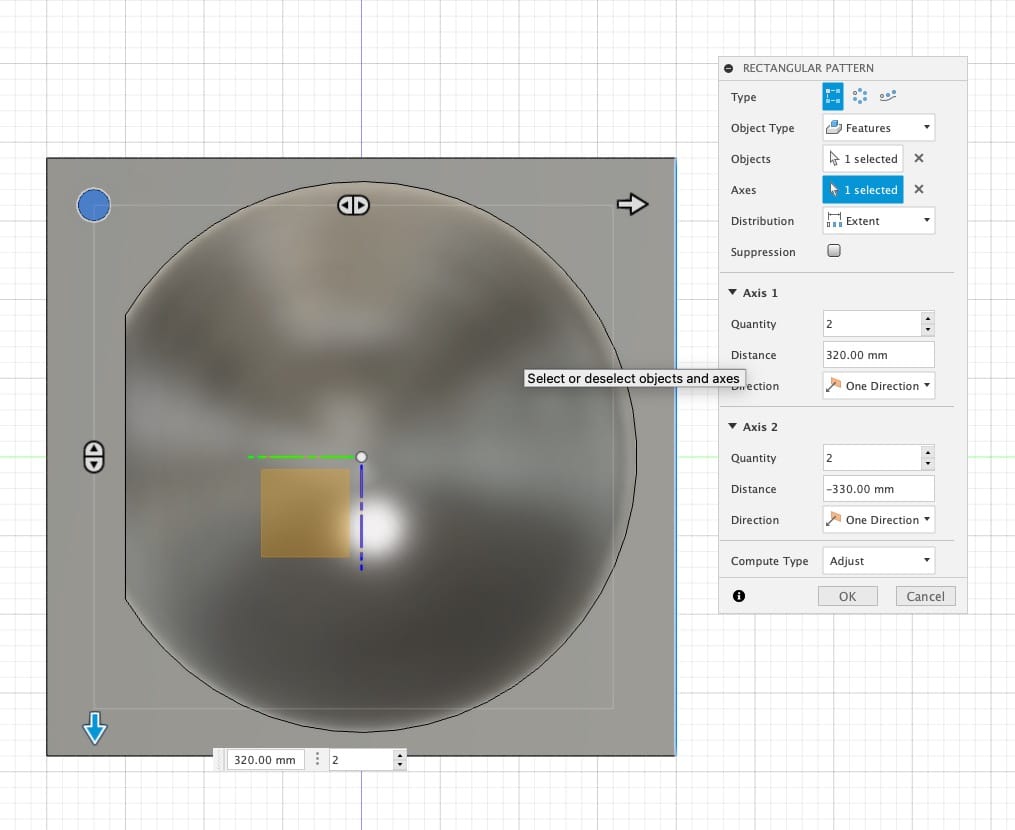Viewport: 1015px width, 830px height.
Task: Open the Axis 1 Direction dropdown
Action: [x=878, y=386]
